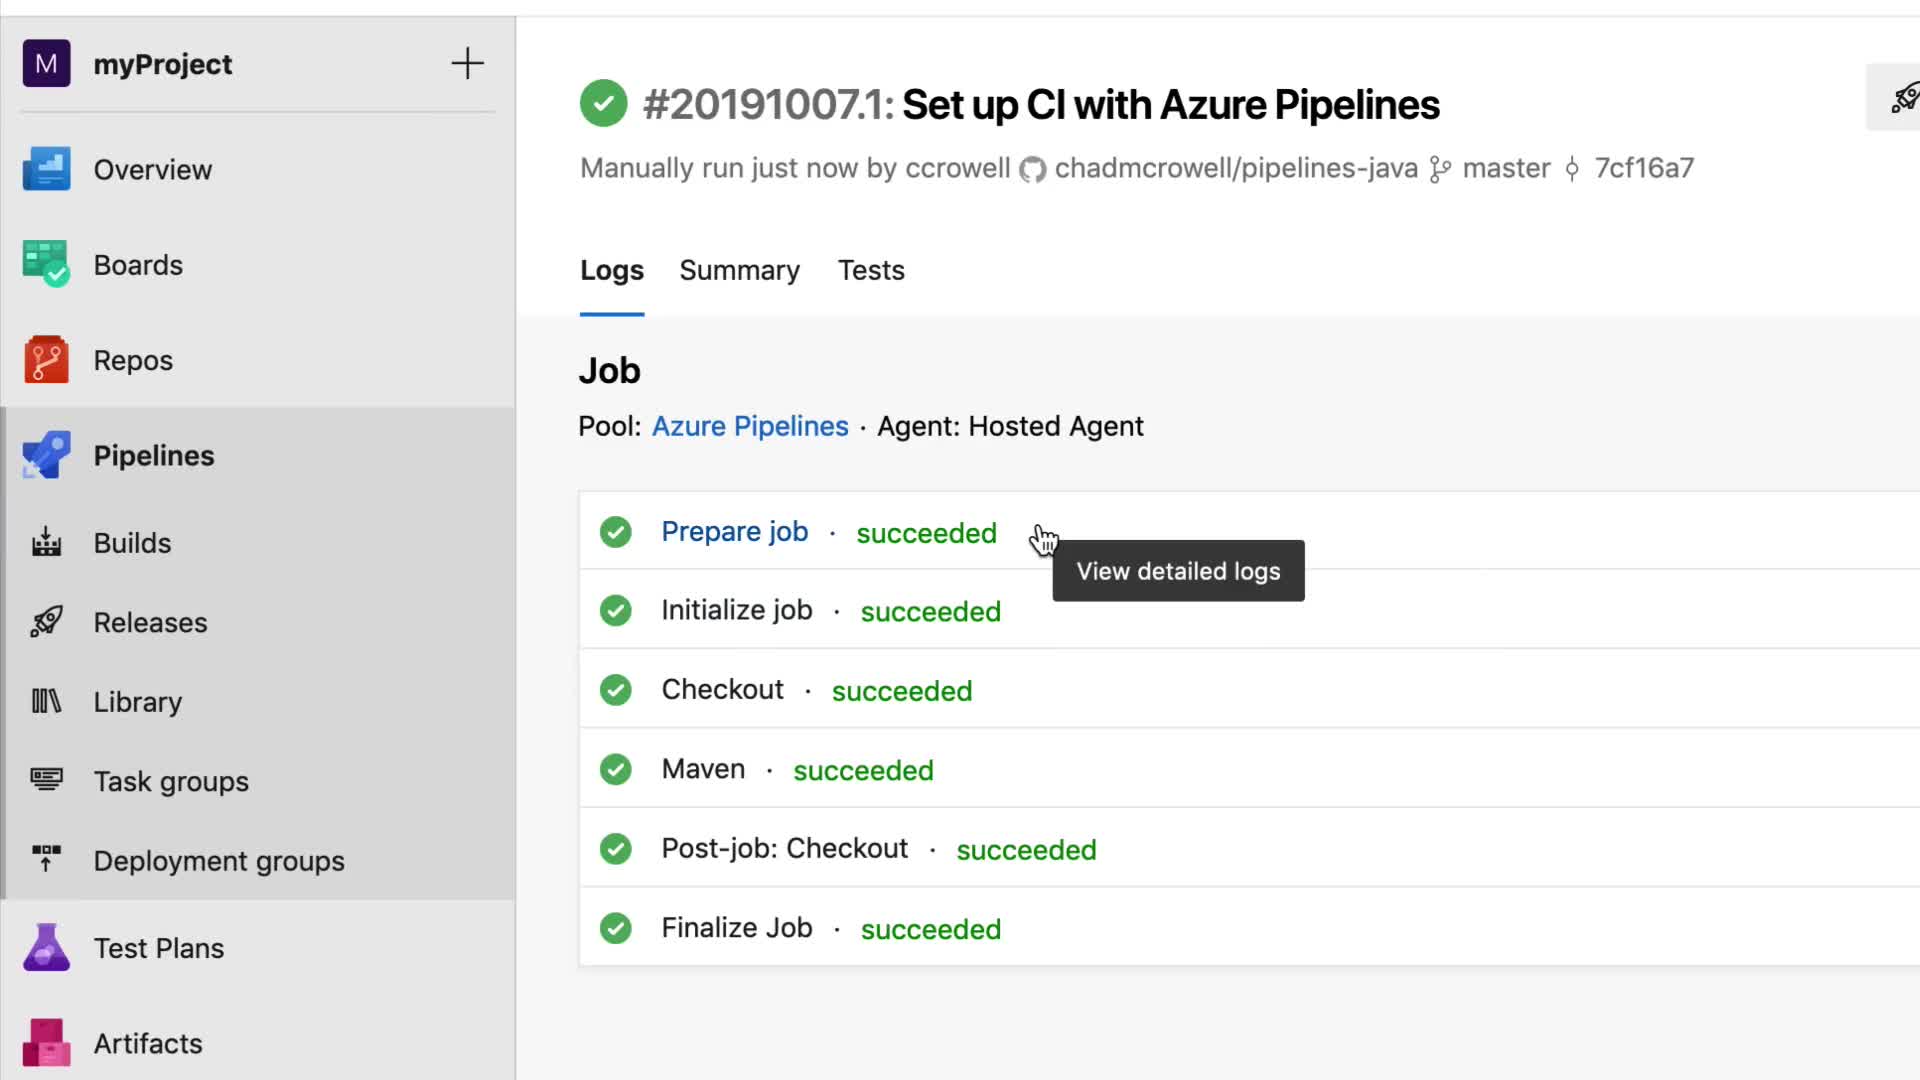Switch to the Summary tab
This screenshot has width=1920, height=1080.
point(739,270)
